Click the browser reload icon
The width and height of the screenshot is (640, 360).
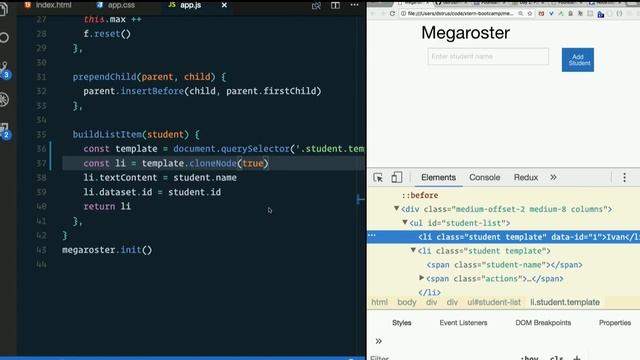pyautogui.click(x=392, y=13)
